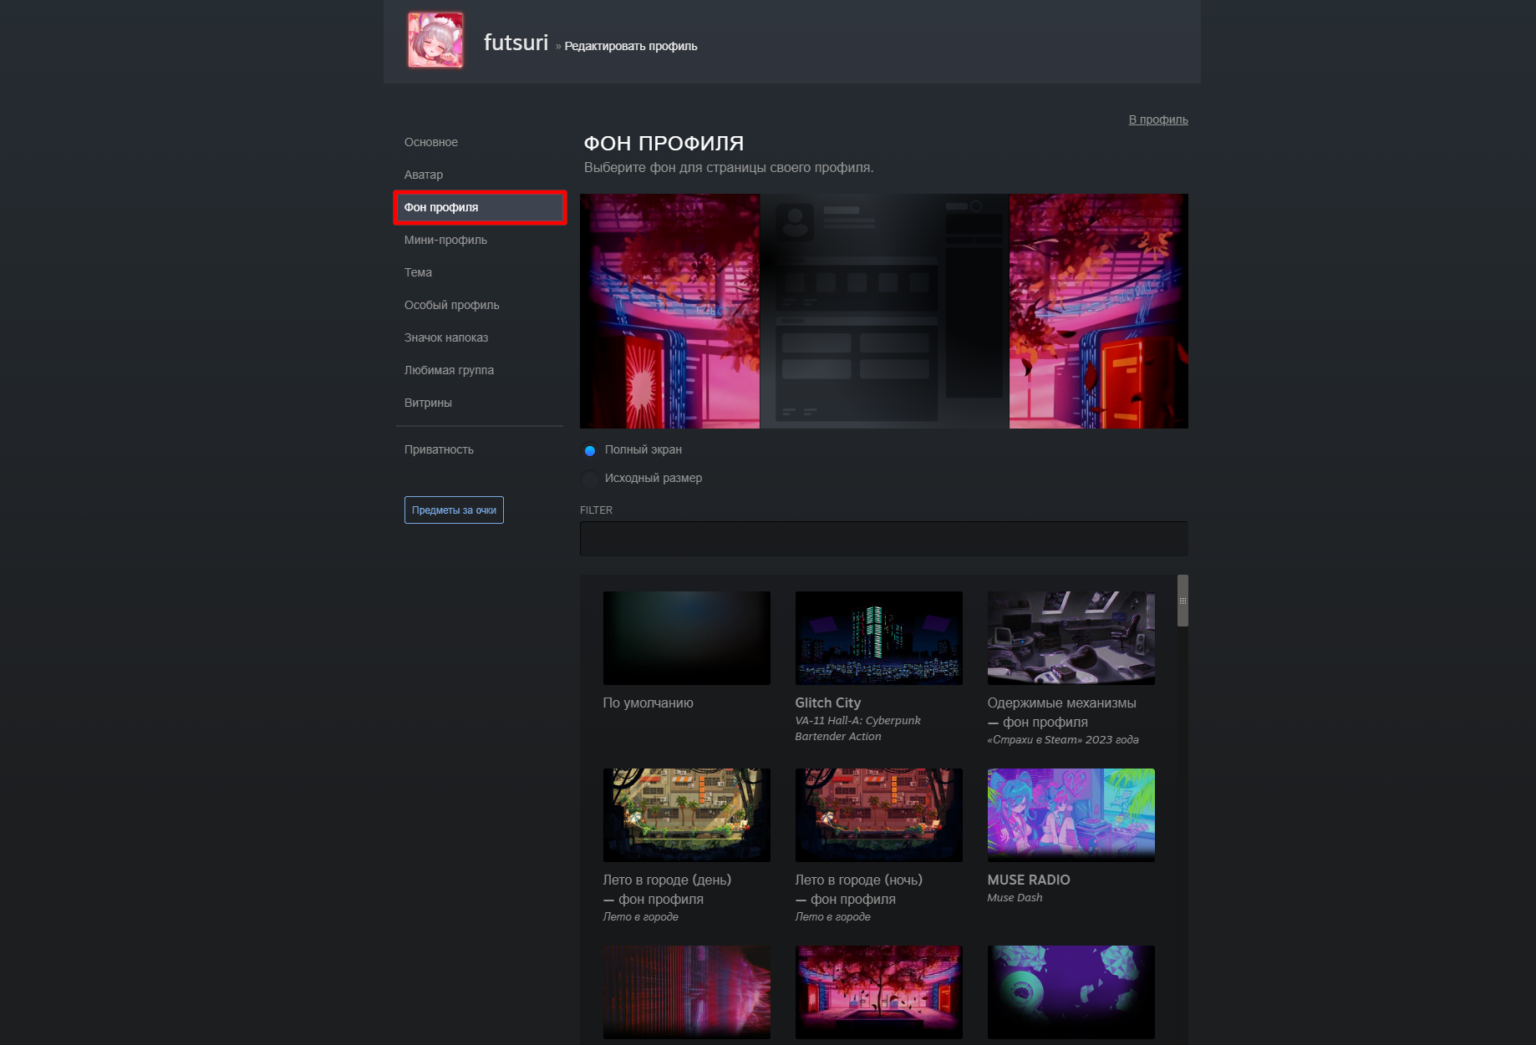Open the "Тема" section
1536x1045 pixels.
417,272
